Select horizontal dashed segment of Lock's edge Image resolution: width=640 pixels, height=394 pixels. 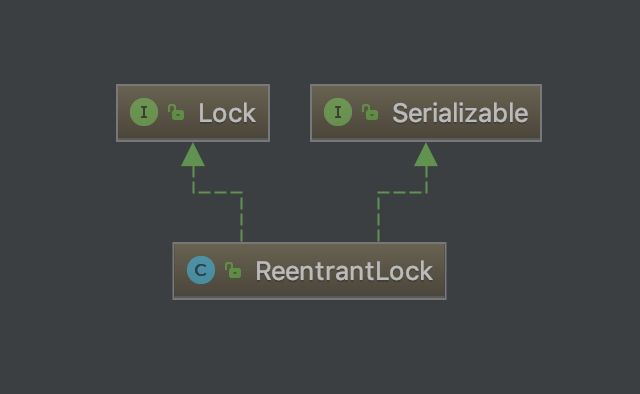(217, 192)
